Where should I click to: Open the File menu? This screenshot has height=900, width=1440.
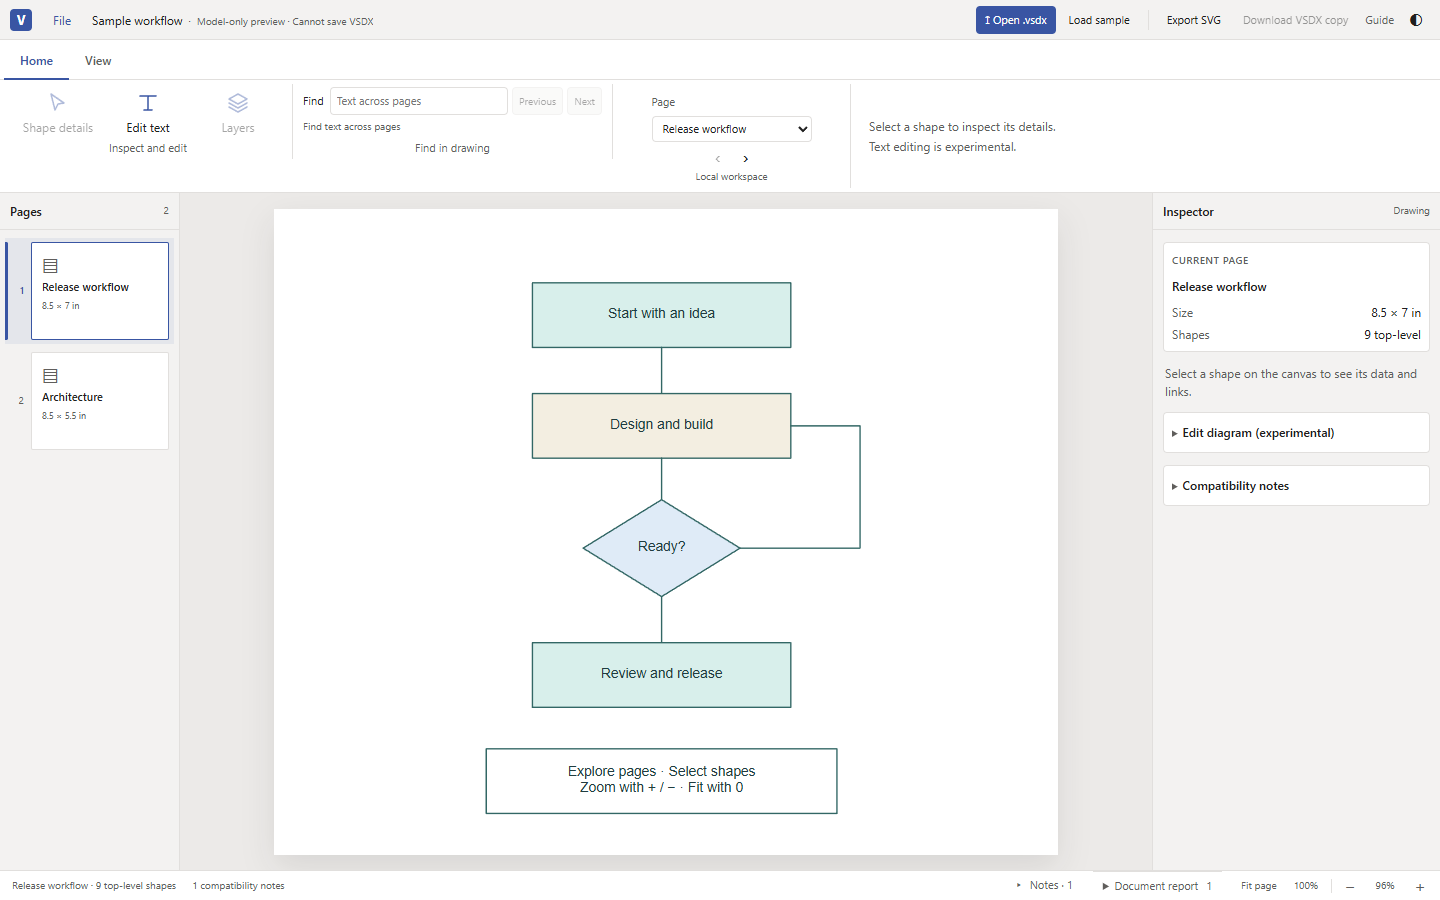(62, 20)
